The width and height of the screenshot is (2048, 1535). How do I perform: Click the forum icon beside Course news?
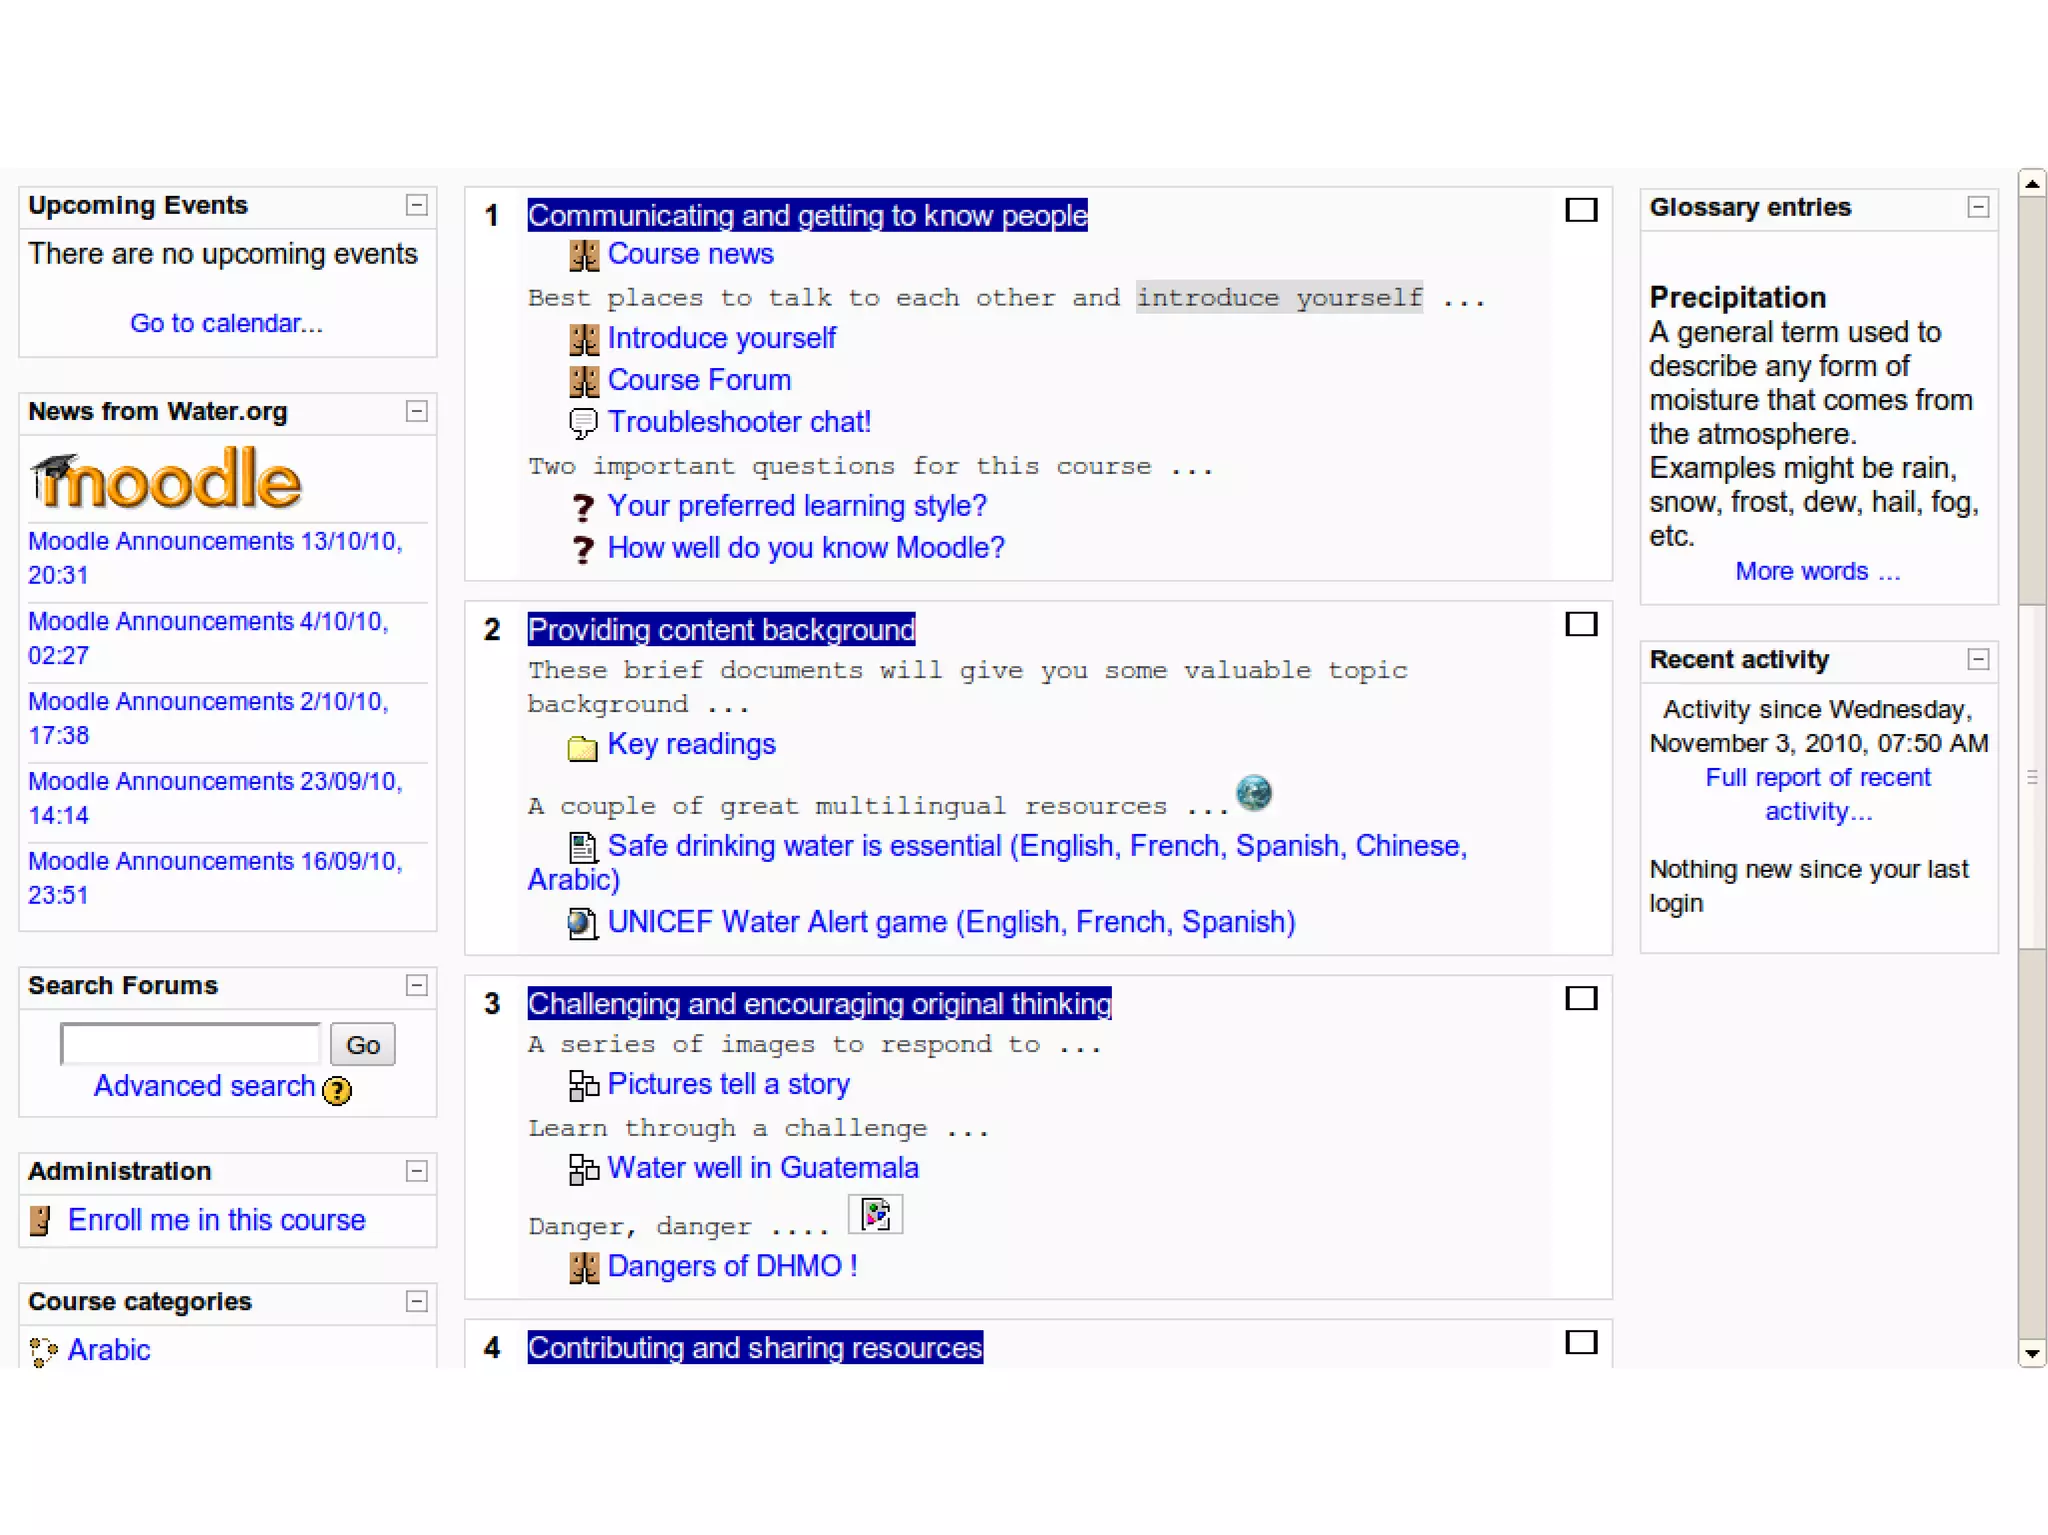click(583, 255)
